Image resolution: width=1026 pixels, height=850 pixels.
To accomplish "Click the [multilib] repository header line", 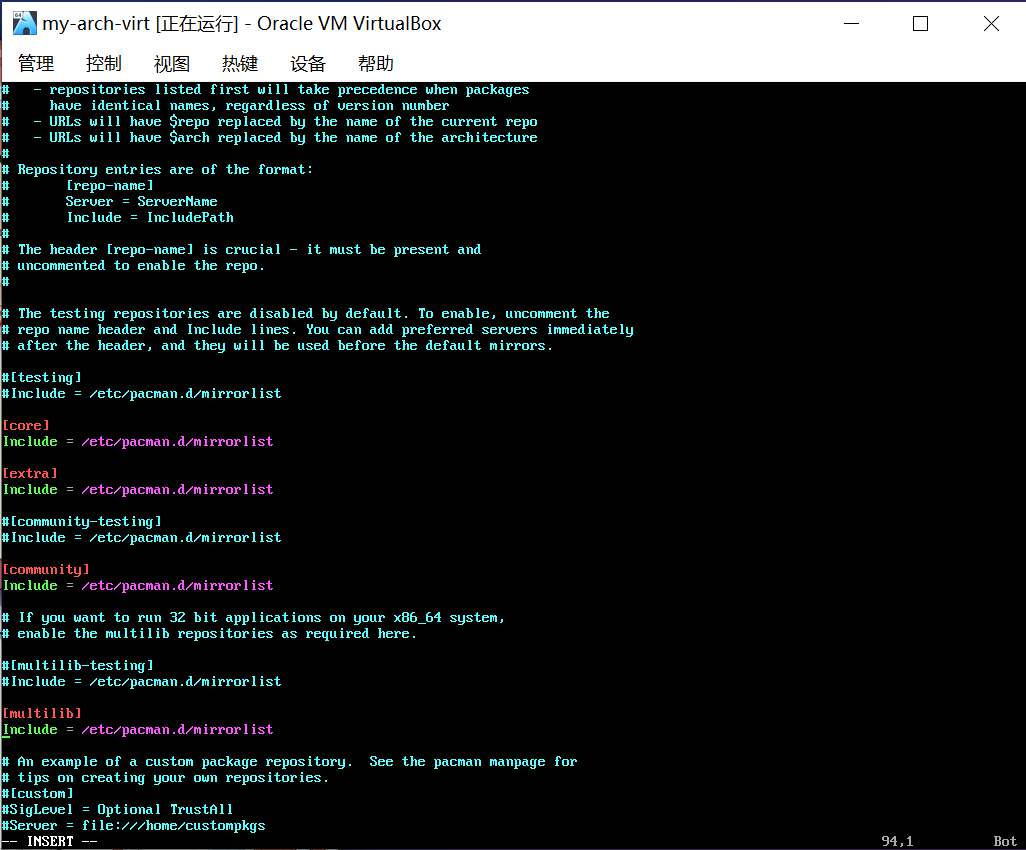I will [x=42, y=713].
